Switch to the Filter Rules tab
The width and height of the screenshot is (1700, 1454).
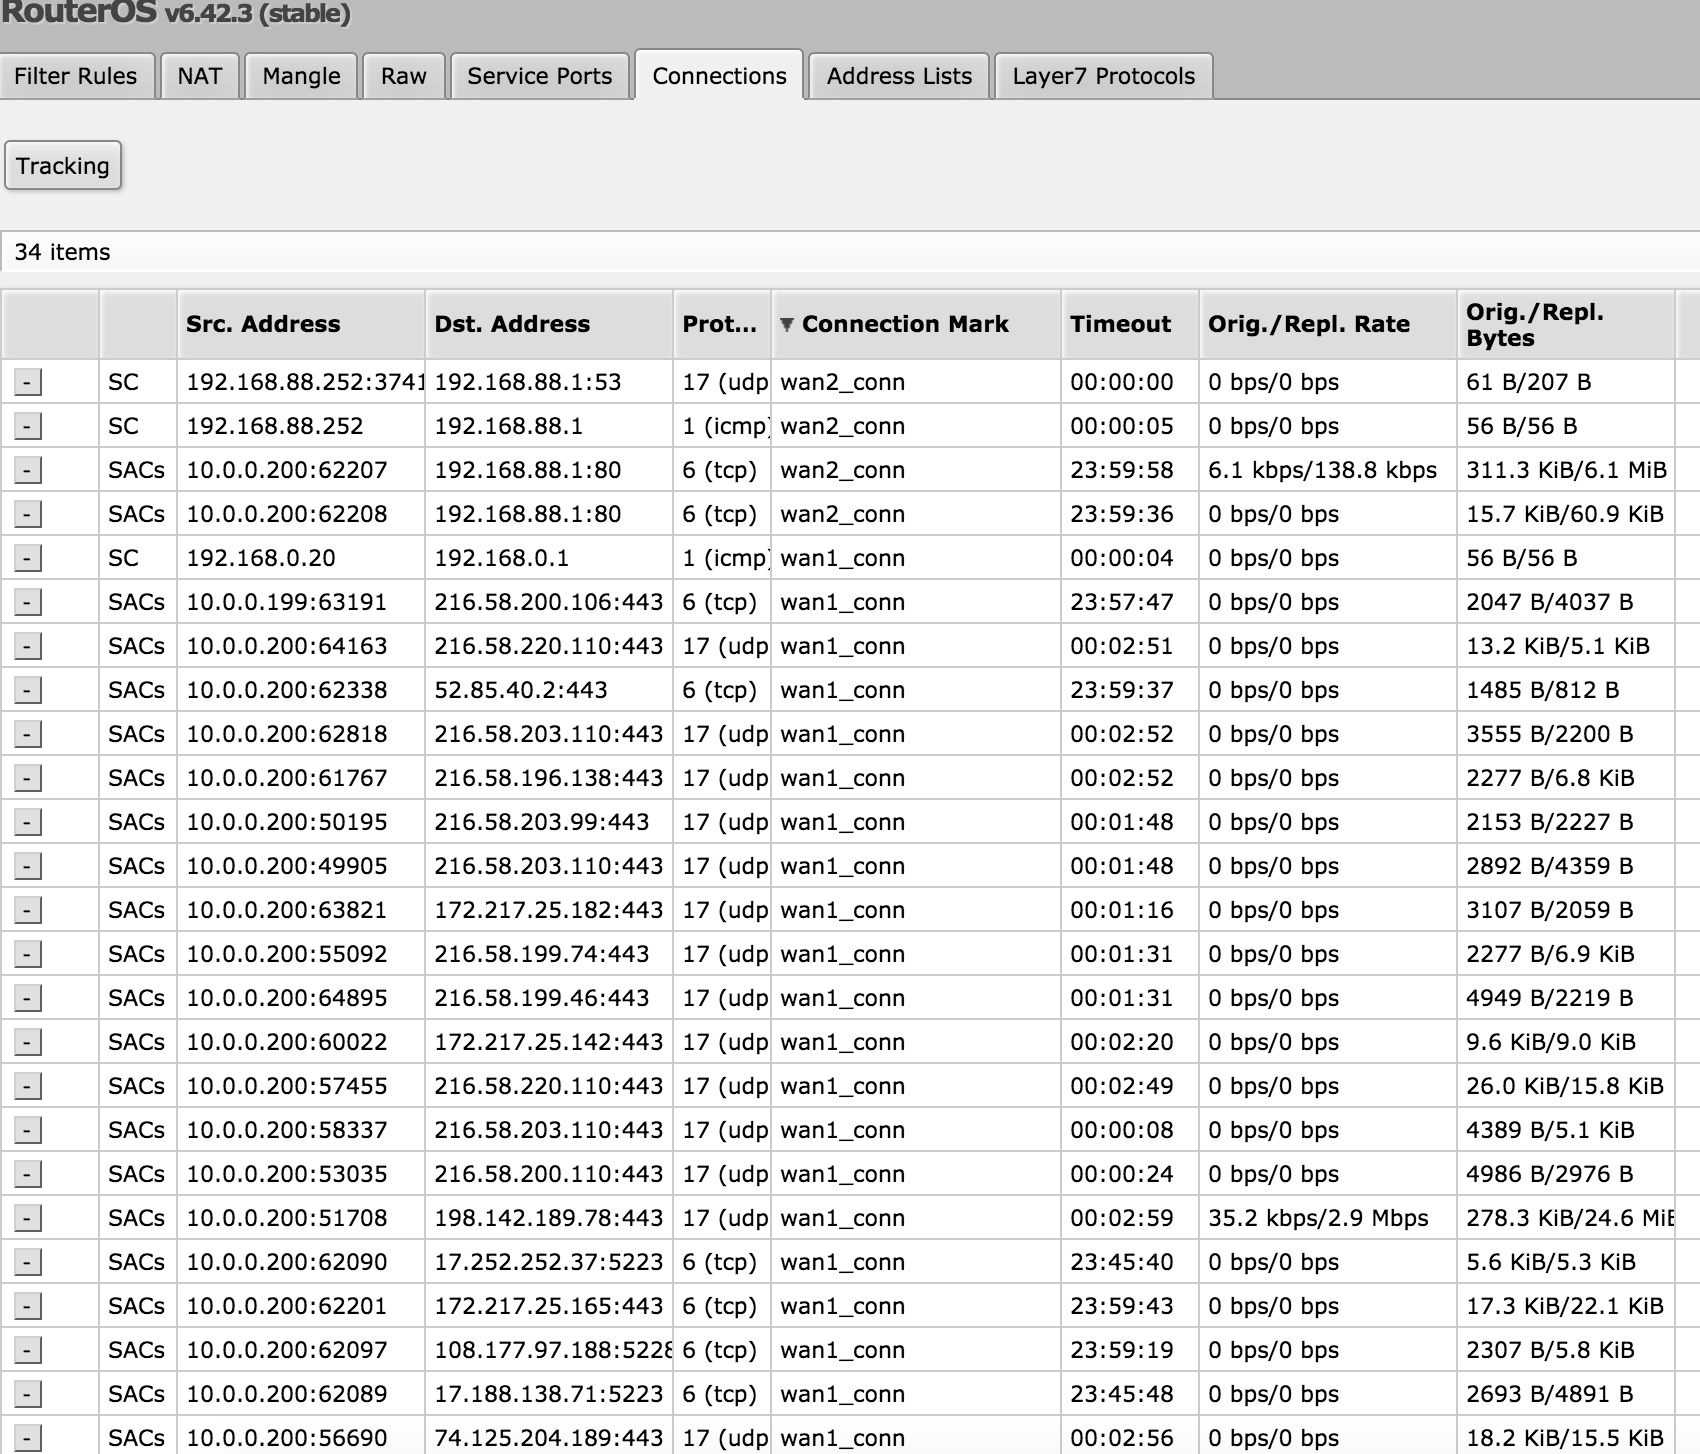pyautogui.click(x=75, y=76)
